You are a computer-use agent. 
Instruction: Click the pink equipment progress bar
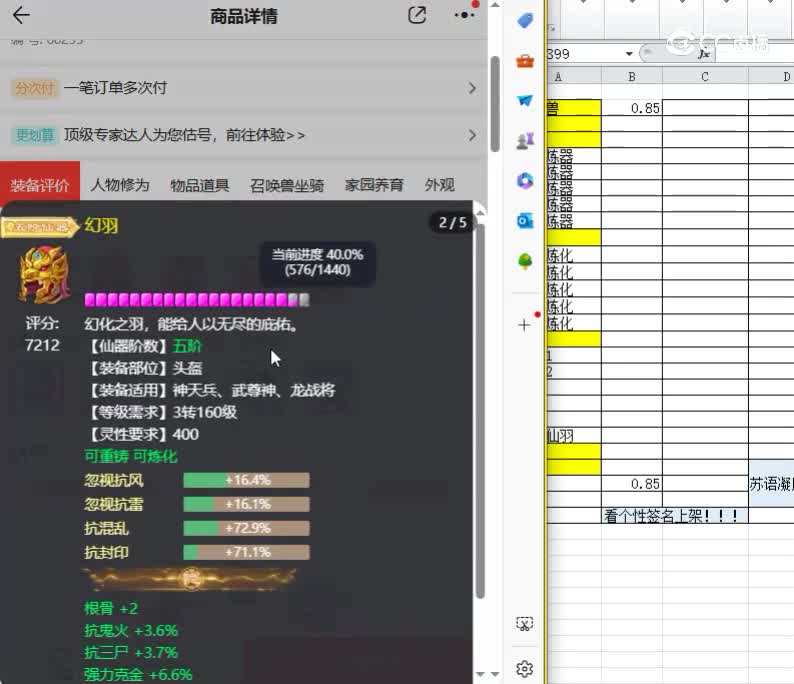click(x=197, y=300)
